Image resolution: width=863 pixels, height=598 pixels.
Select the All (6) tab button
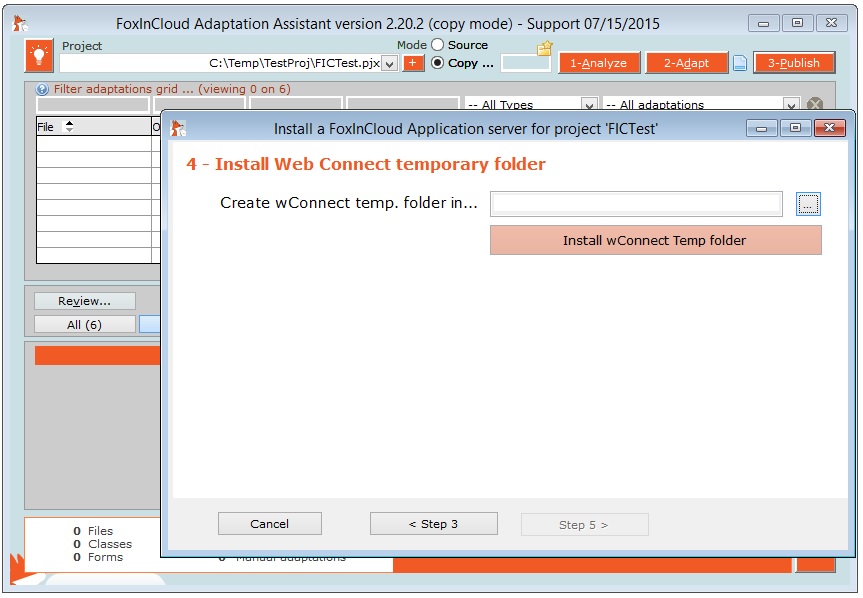(84, 324)
